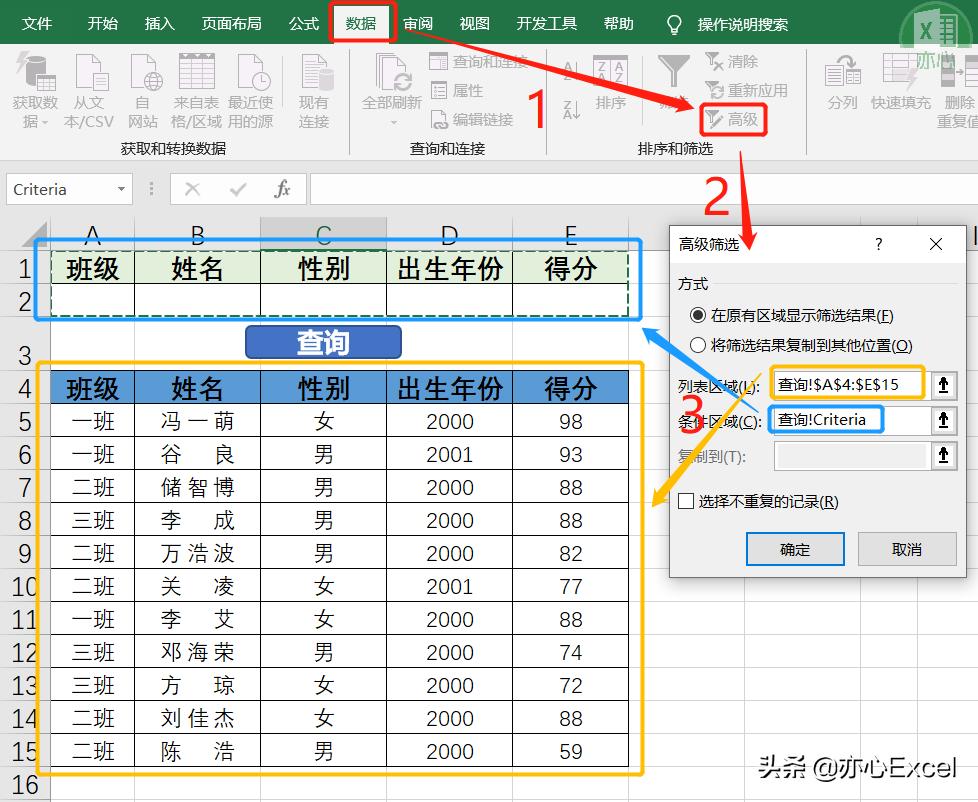This screenshot has width=978, height=802.
Task: Click the 确定 button in Advanced Filter dialog
Action: (x=794, y=548)
